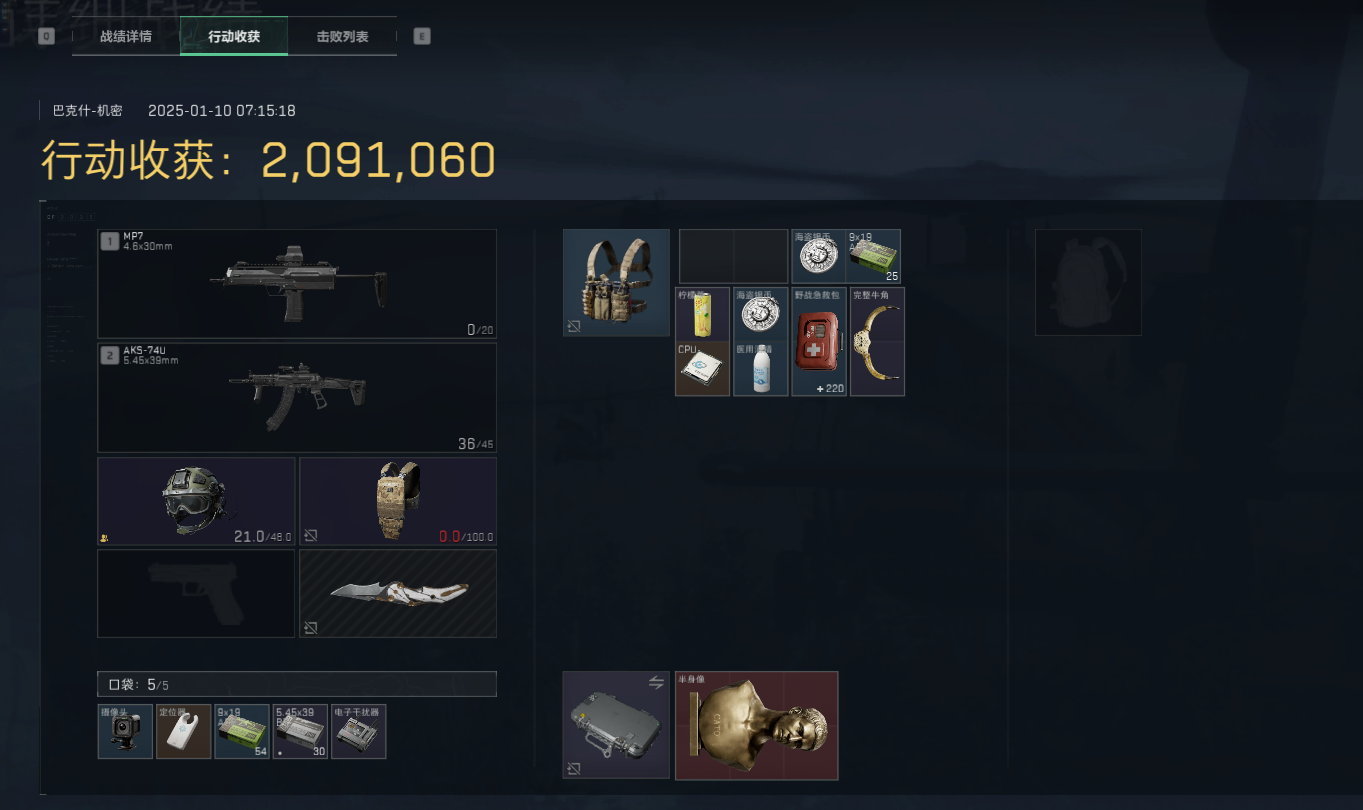Screen dimensions: 1363x810
Task: Select the 定位器 locator item
Action: pos(184,731)
